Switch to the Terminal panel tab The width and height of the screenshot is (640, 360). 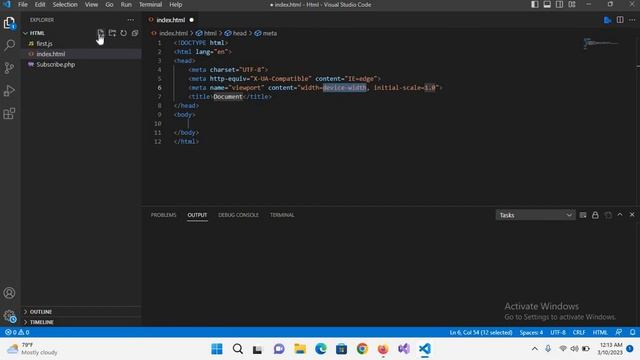click(282, 215)
